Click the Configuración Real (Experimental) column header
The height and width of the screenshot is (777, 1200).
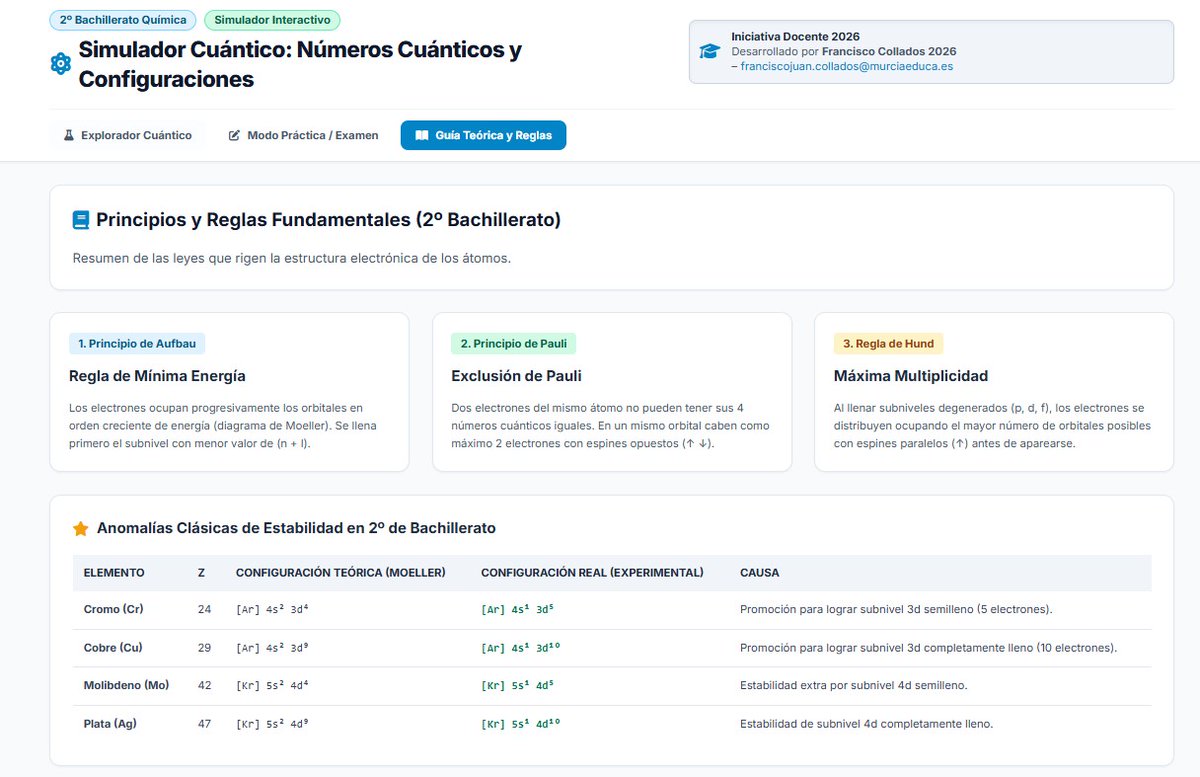592,573
